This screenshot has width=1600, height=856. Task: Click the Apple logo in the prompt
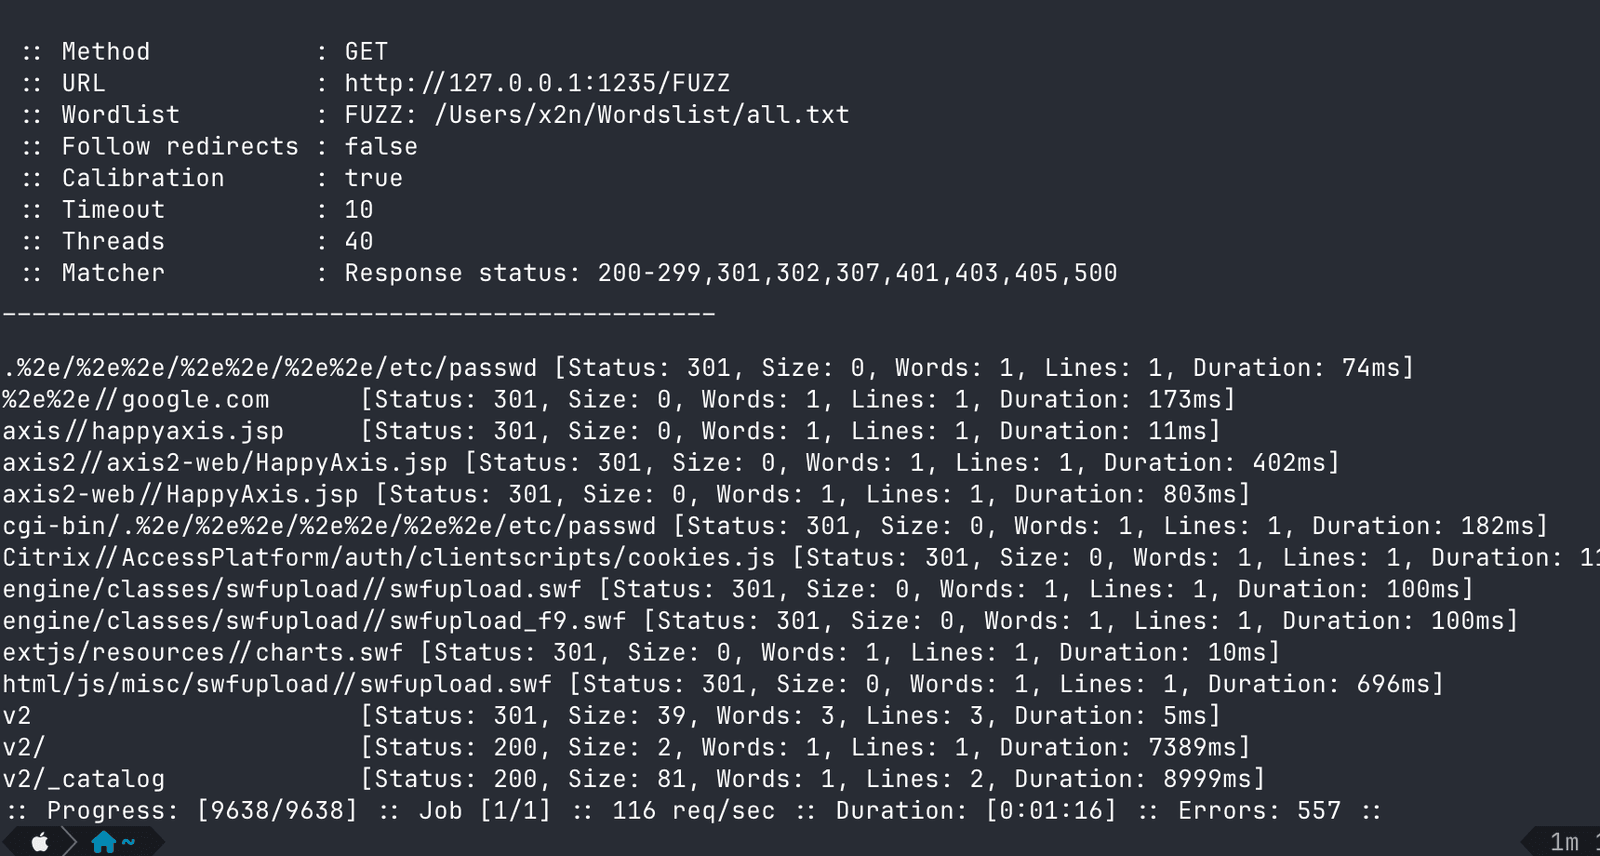(x=40, y=842)
